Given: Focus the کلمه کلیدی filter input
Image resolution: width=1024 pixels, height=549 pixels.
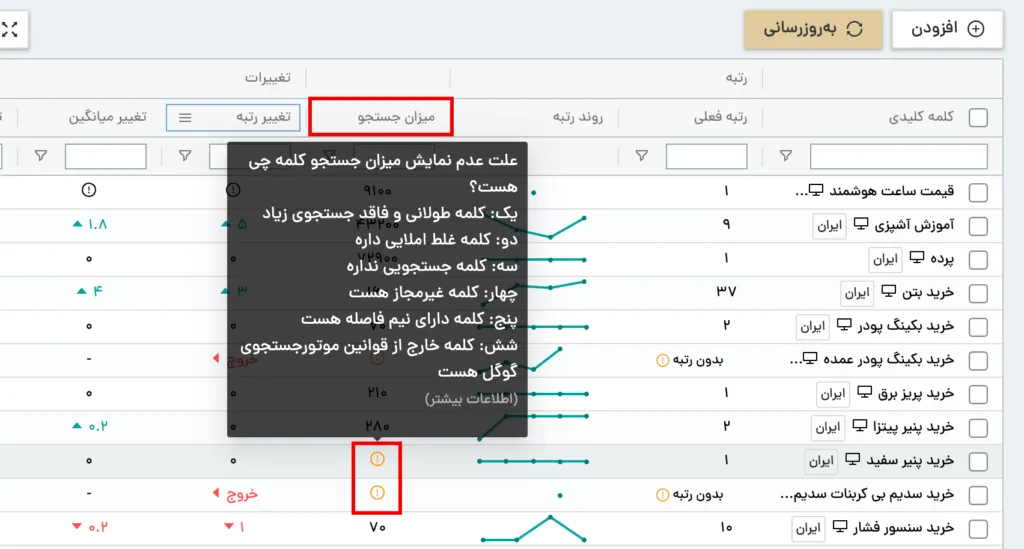Looking at the screenshot, I should click(899, 157).
